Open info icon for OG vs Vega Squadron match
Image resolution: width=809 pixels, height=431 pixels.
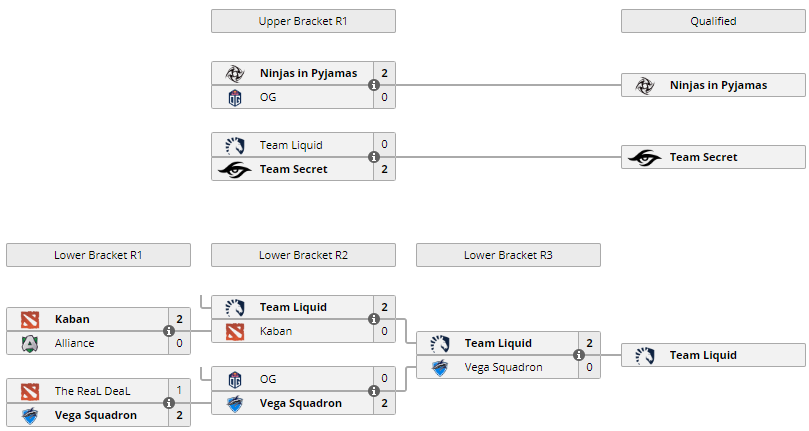374,391
